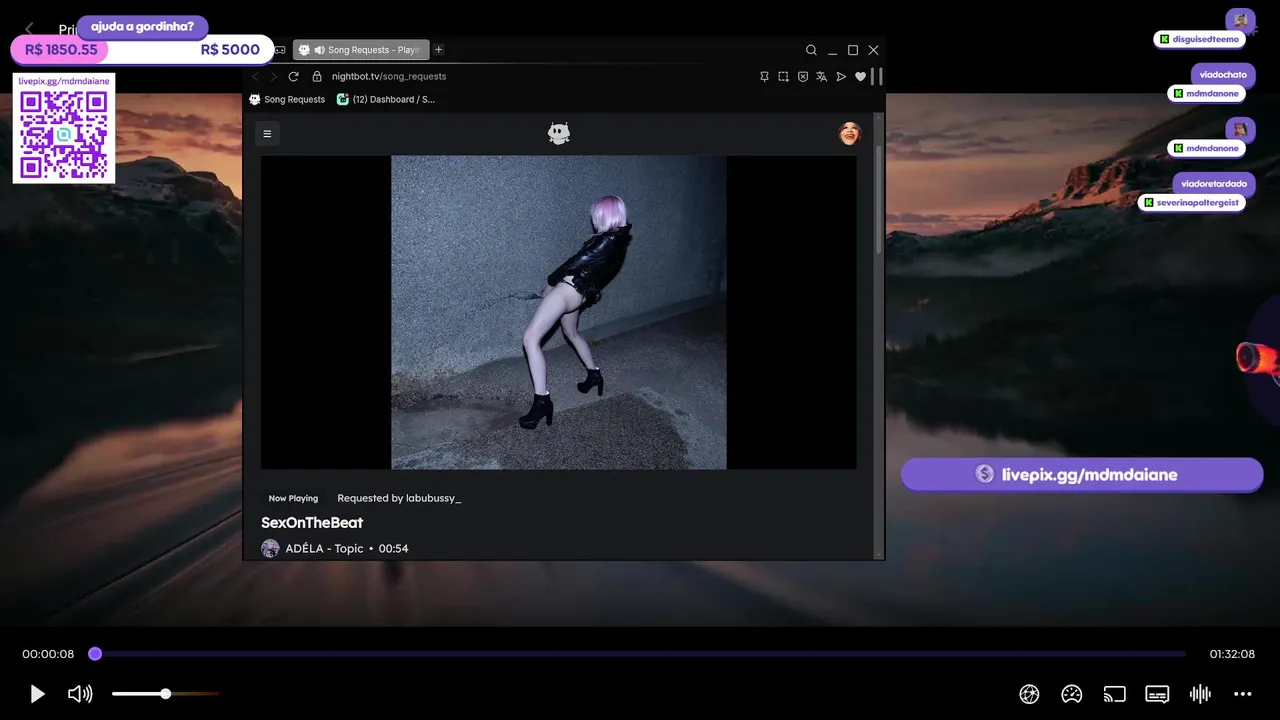Viewport: 1280px width, 720px height.
Task: Click the disguisedteemo chat username
Action: pos(1204,39)
